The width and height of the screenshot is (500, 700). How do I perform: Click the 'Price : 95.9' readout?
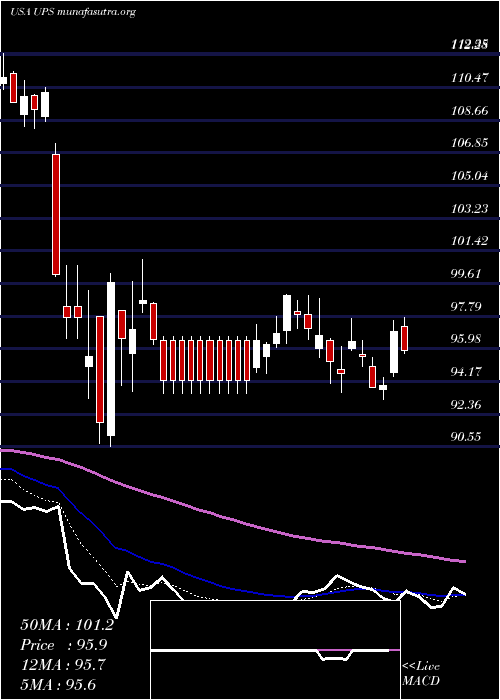64,645
